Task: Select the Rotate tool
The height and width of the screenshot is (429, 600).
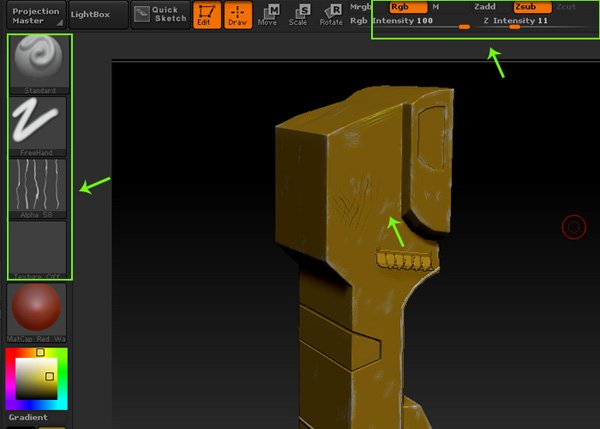Action: 331,15
